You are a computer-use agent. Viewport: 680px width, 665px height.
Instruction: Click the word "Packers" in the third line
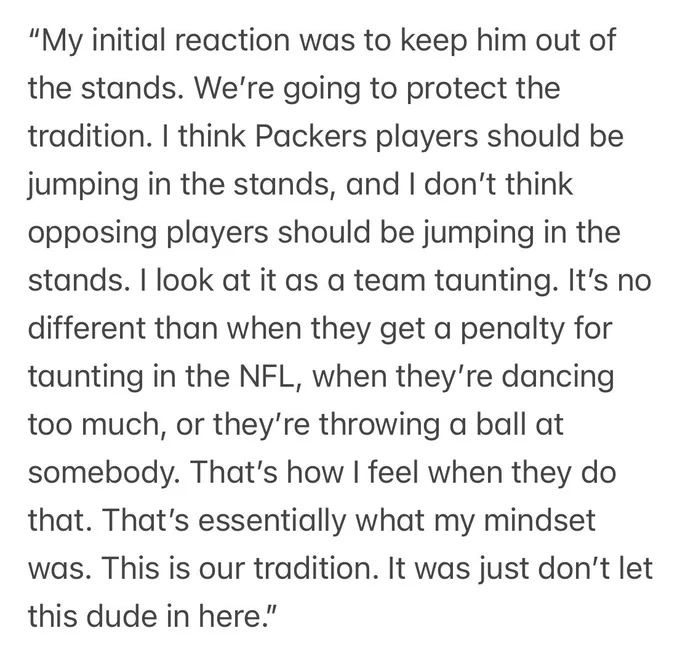311,136
